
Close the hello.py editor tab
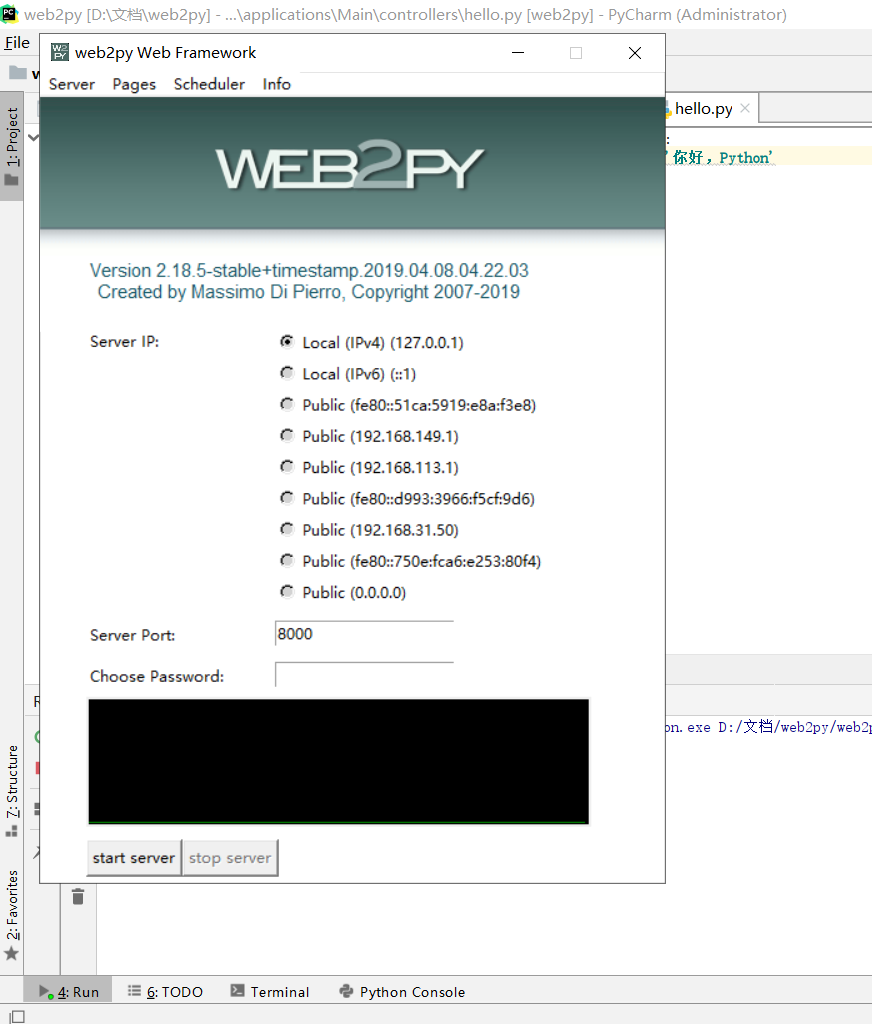pos(745,108)
